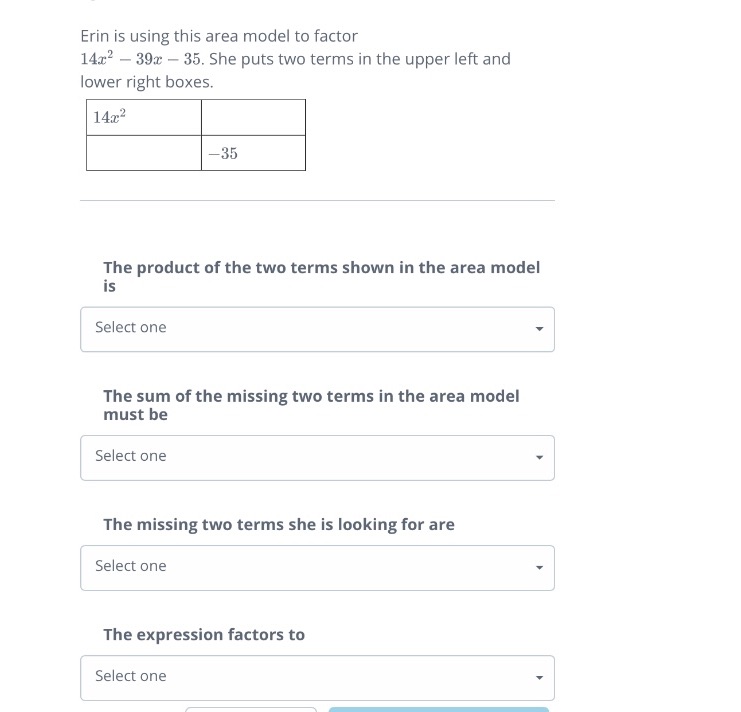Click the −35 cell in the area model

(x=254, y=154)
